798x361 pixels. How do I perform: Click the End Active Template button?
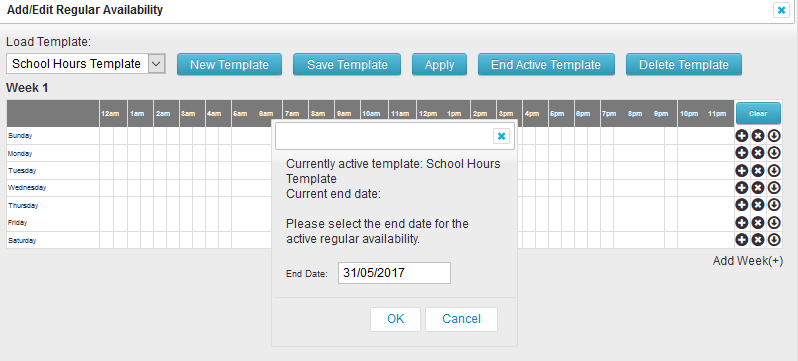(x=546, y=65)
